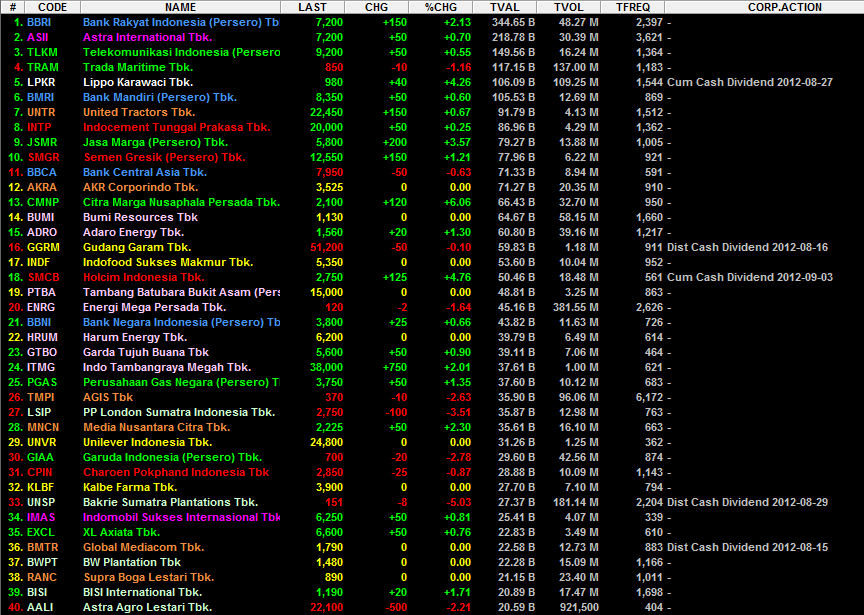Screen dimensions: 864x615
Task: Select stock code TRAM
Action: [42, 67]
